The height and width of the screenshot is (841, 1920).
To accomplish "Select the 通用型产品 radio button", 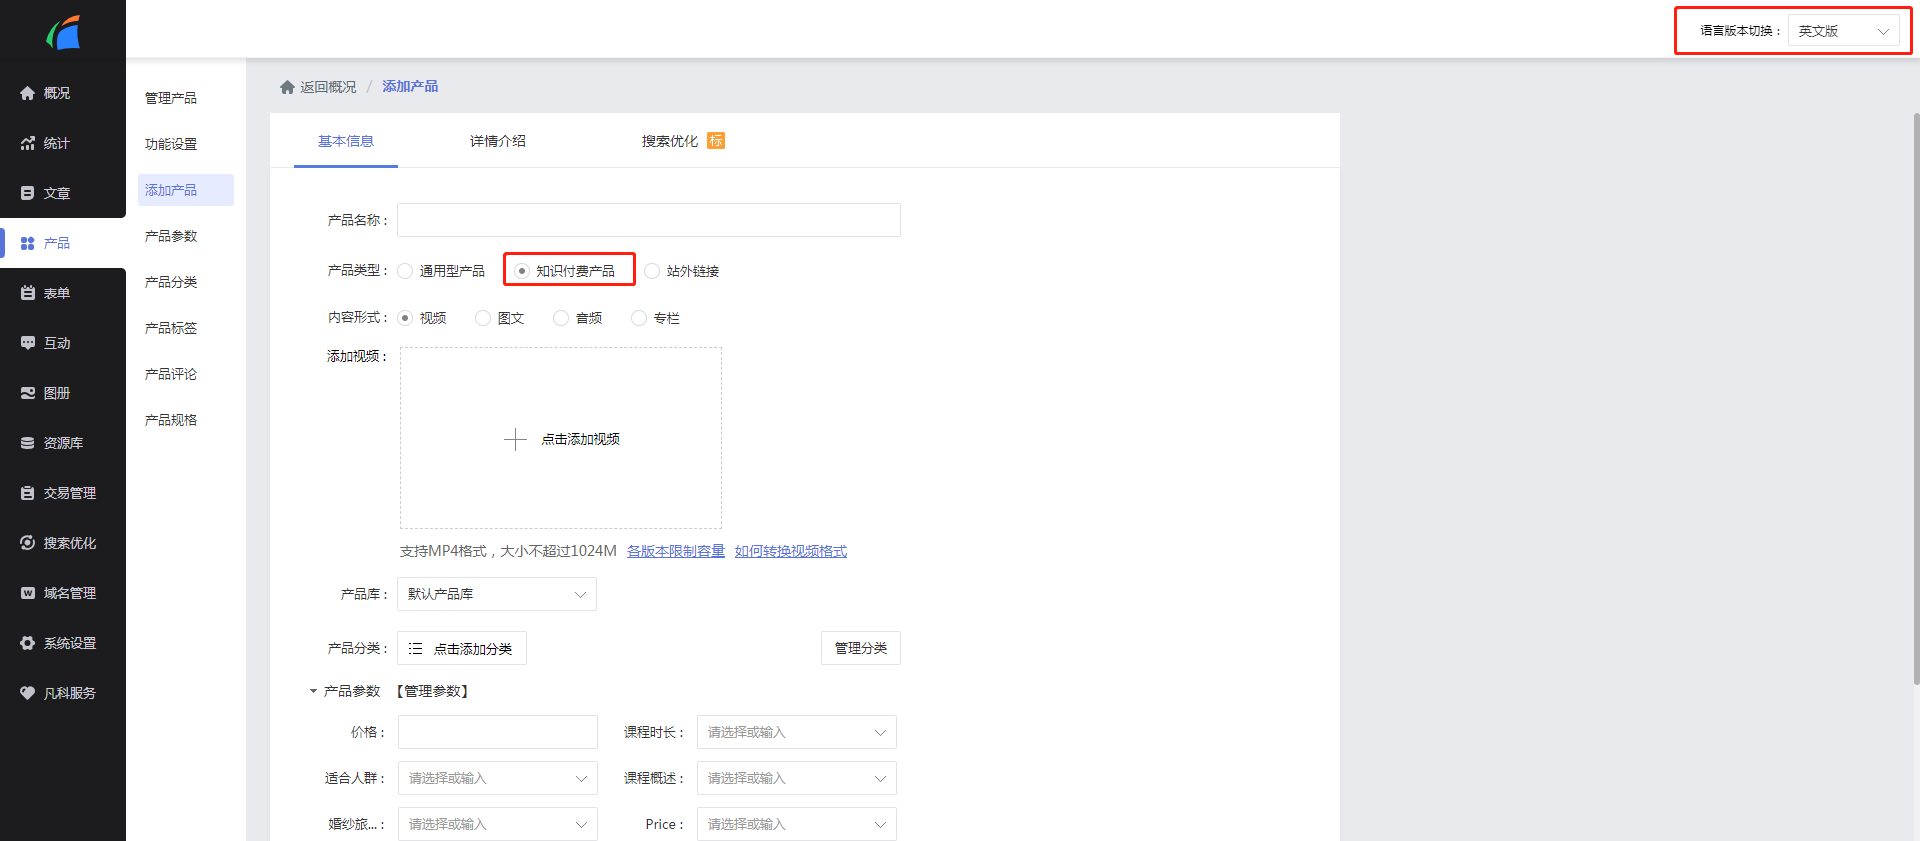I will click(405, 271).
